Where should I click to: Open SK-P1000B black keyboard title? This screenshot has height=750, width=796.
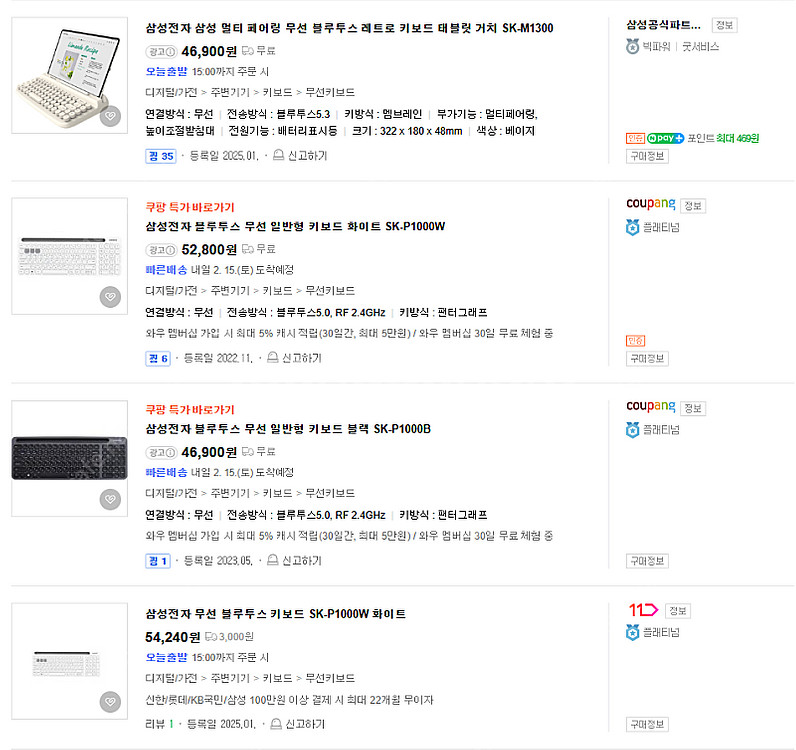click(288, 429)
